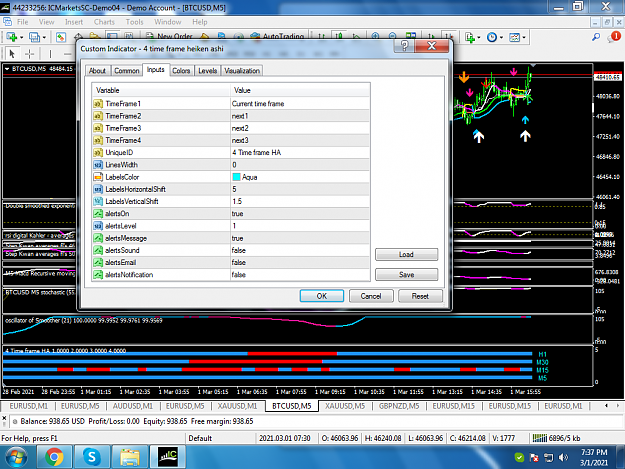Switch to the AUDUSD,M1 chart tab

(x=133, y=406)
